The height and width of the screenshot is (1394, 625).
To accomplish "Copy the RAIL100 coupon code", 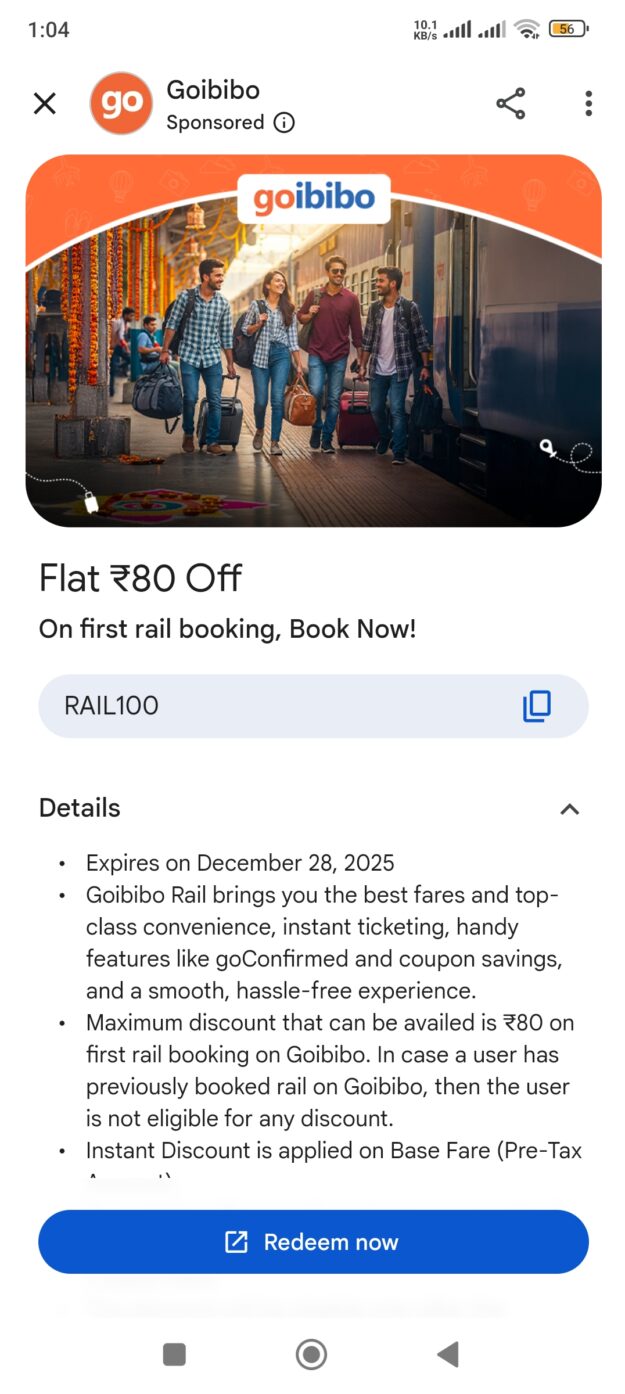I will (x=537, y=706).
